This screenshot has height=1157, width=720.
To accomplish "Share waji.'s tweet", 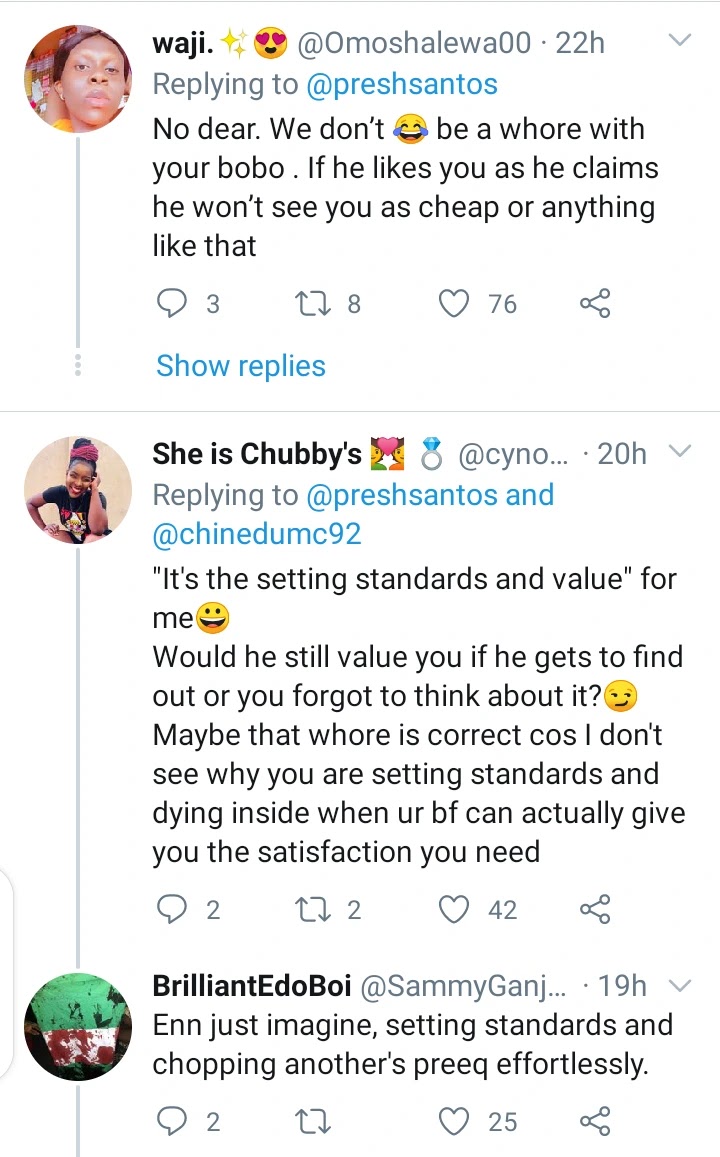I will (x=594, y=303).
